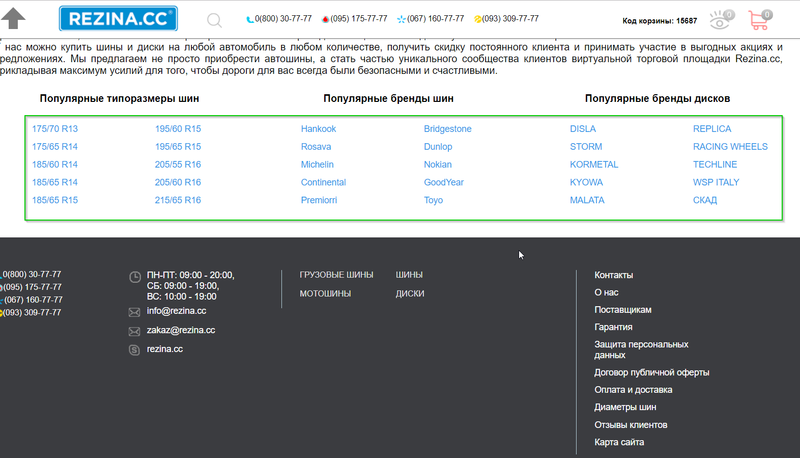Email info@rezina.cc from footer
Viewport: 800px width, 458px height.
pos(177,311)
